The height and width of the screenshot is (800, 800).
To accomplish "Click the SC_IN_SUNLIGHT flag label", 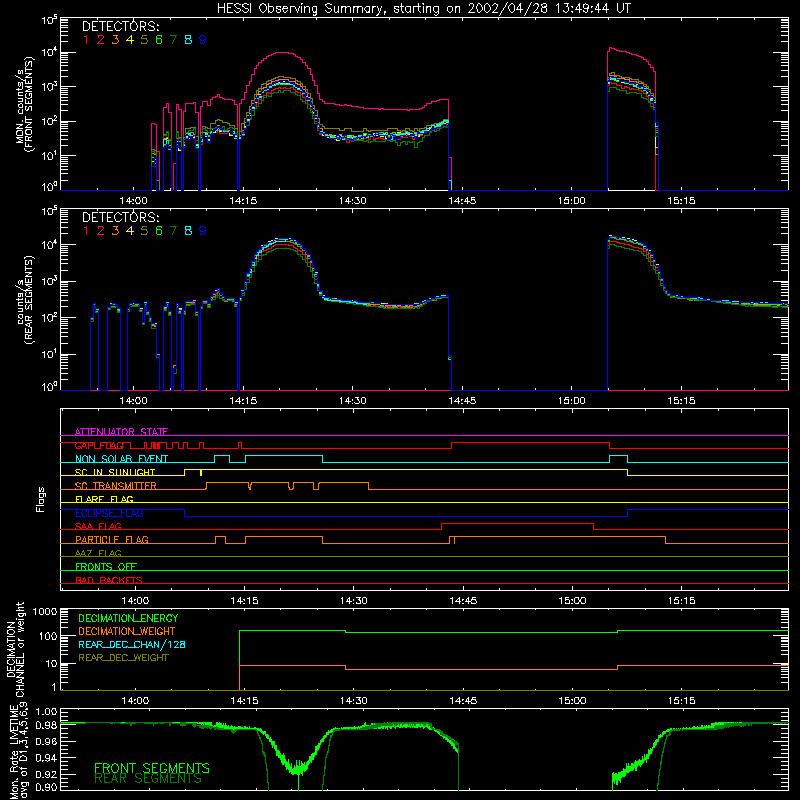I will pos(115,472).
